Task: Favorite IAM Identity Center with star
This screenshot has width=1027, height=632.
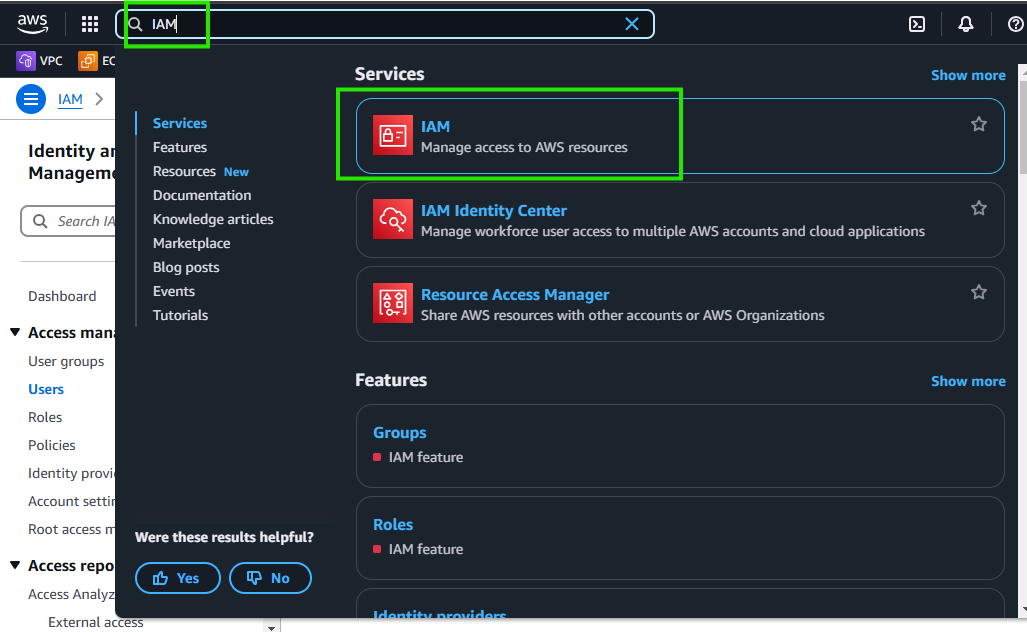Action: 979,208
